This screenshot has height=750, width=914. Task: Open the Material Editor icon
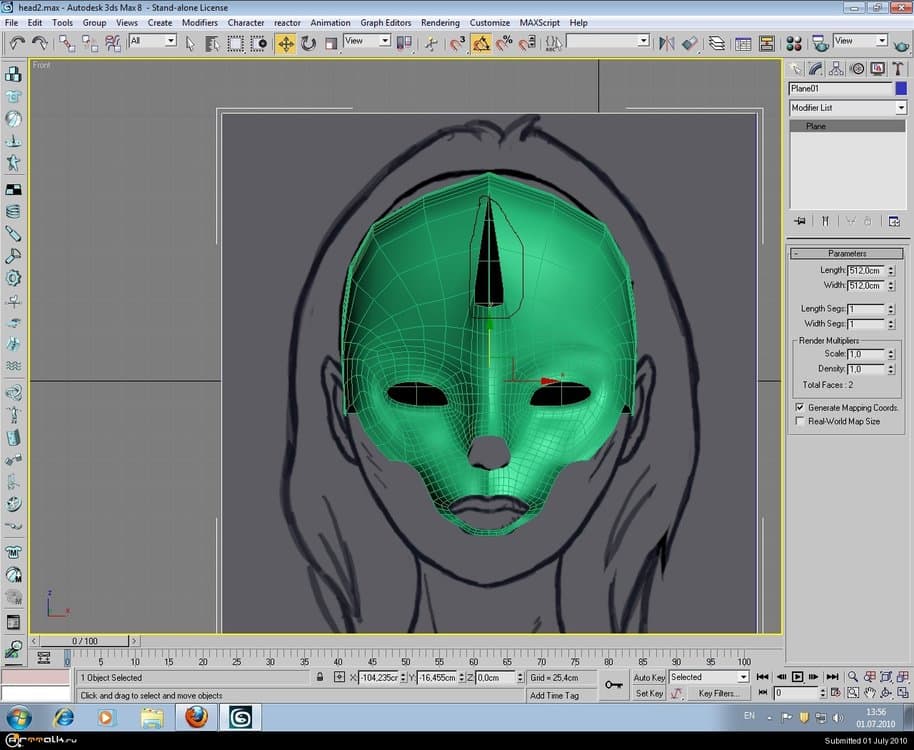(794, 43)
